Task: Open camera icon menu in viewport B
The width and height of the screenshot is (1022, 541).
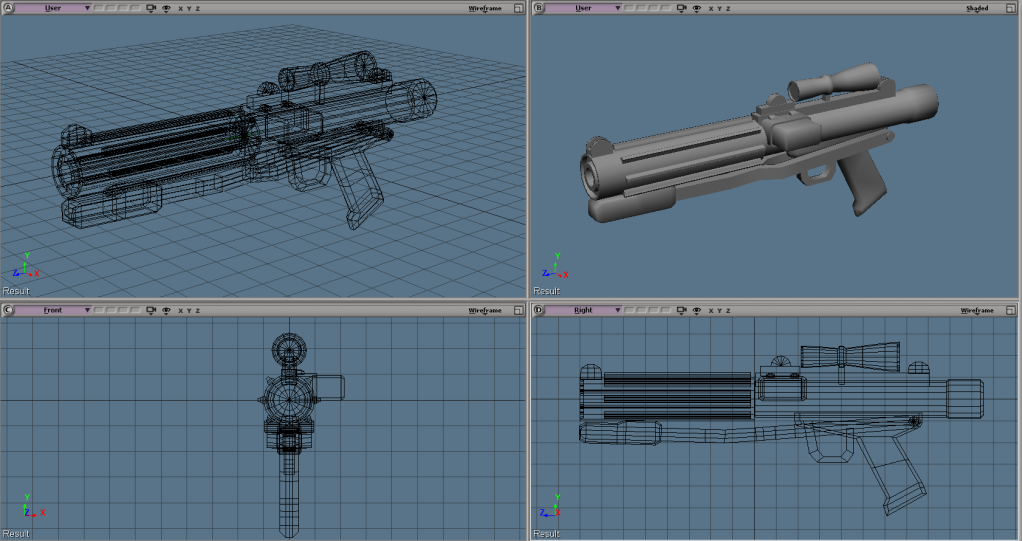Action: coord(682,8)
